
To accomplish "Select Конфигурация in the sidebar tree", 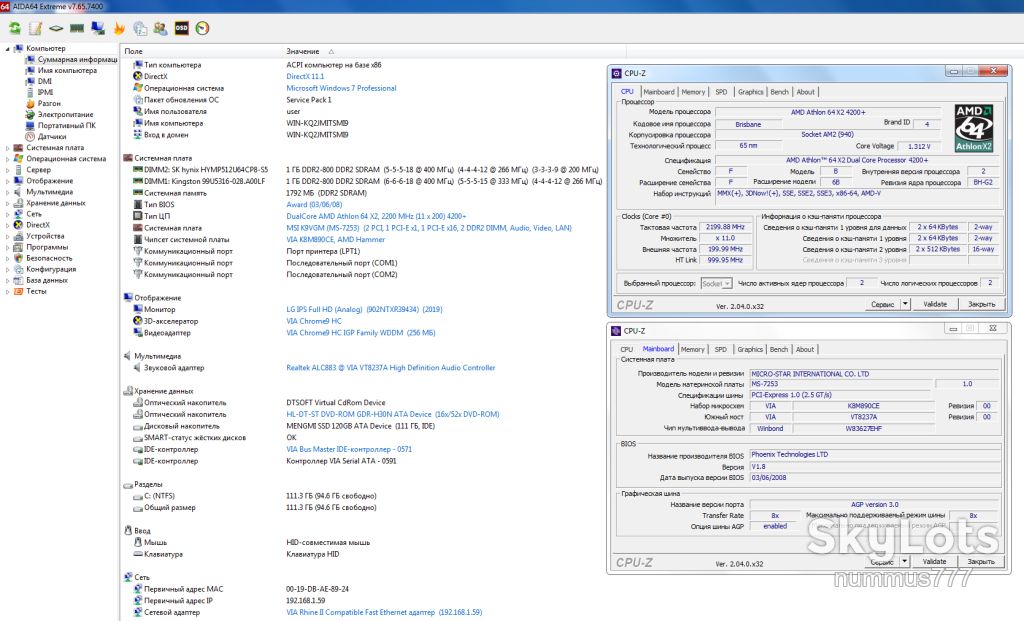I will click(x=51, y=270).
